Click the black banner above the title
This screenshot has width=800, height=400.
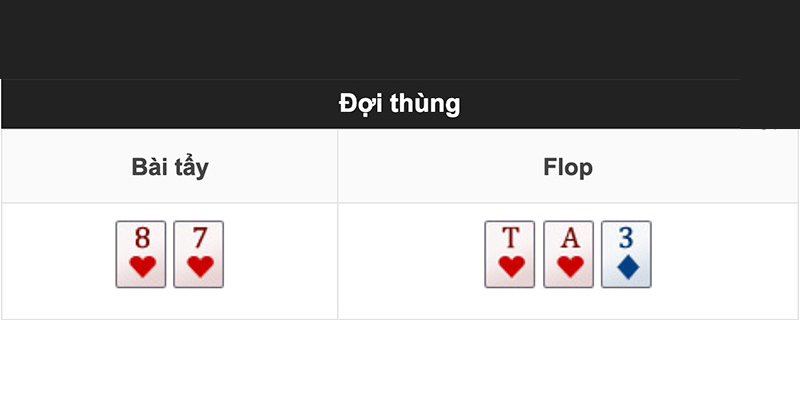pos(400,39)
